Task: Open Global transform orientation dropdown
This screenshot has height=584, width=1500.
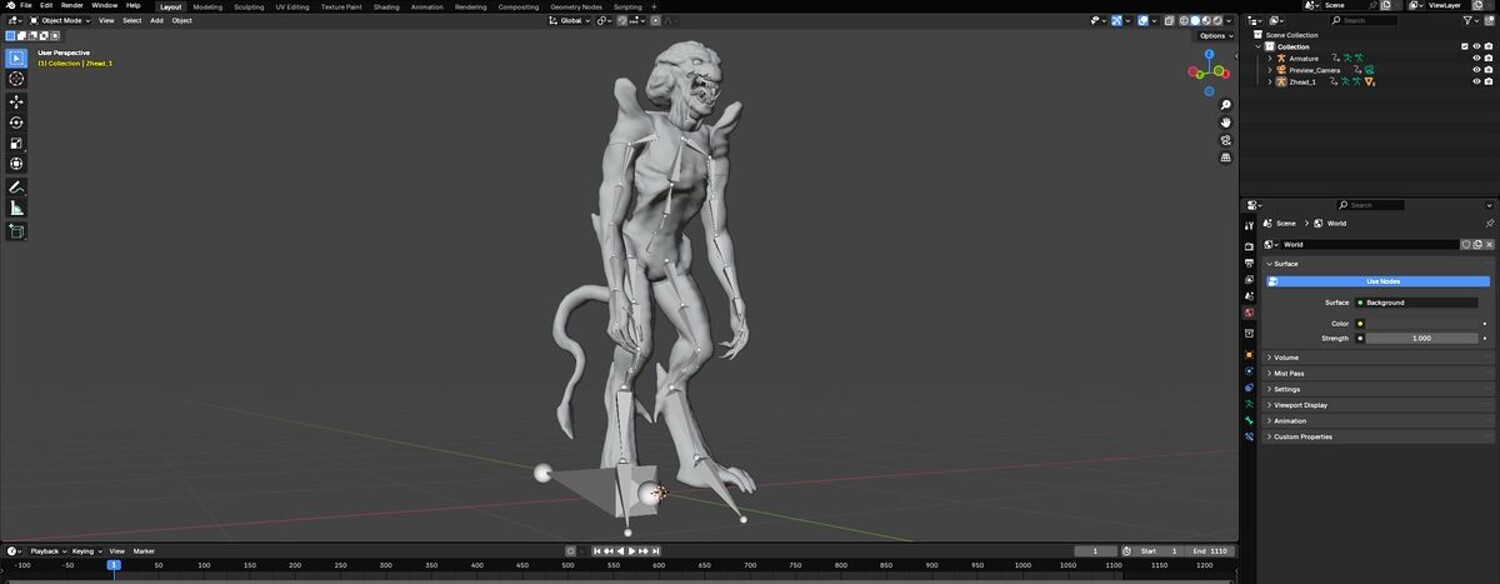Action: tap(570, 20)
